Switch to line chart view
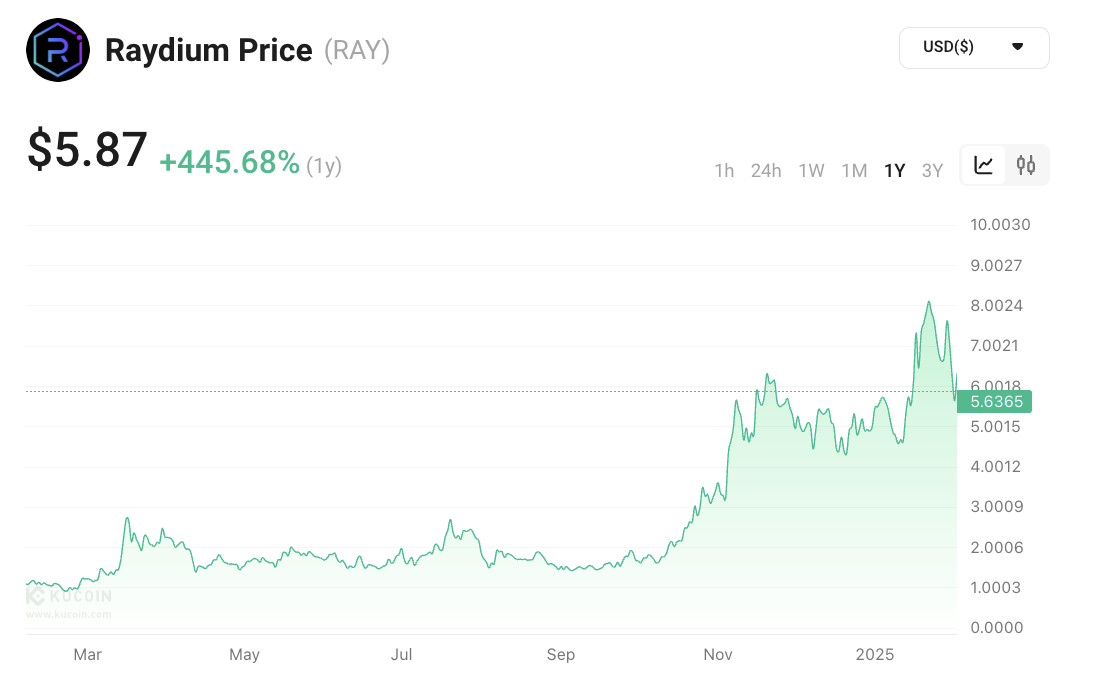Image resolution: width=1094 pixels, height=684 pixels. (984, 165)
